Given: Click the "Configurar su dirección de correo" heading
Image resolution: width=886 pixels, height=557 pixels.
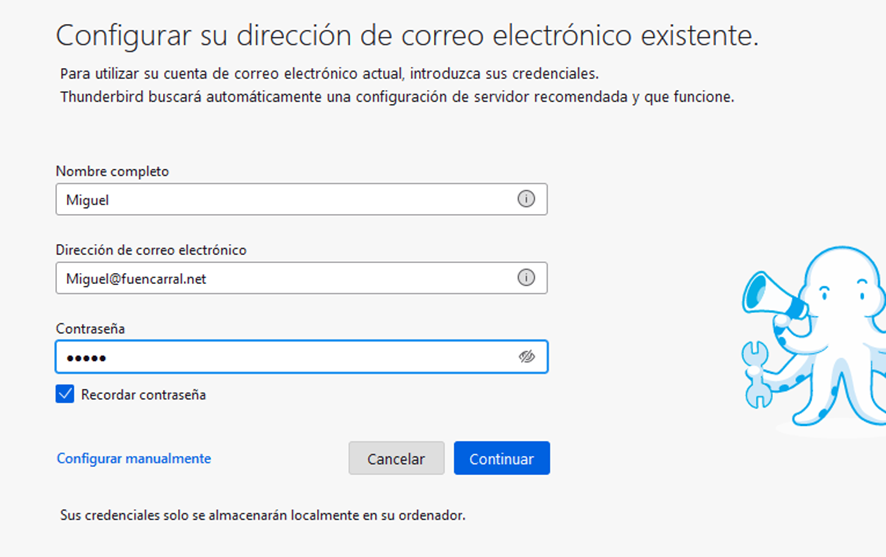Looking at the screenshot, I should coord(407,36).
